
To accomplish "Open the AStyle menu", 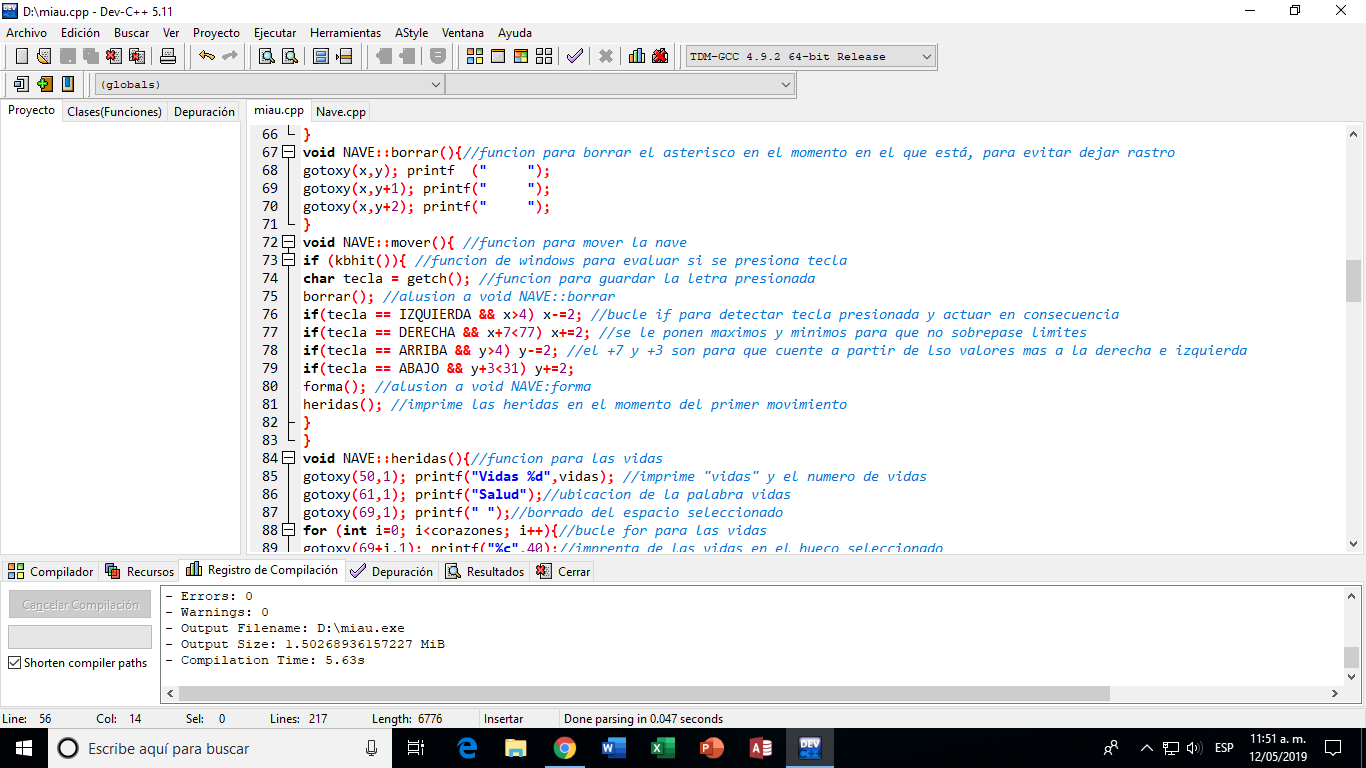I will coord(411,33).
